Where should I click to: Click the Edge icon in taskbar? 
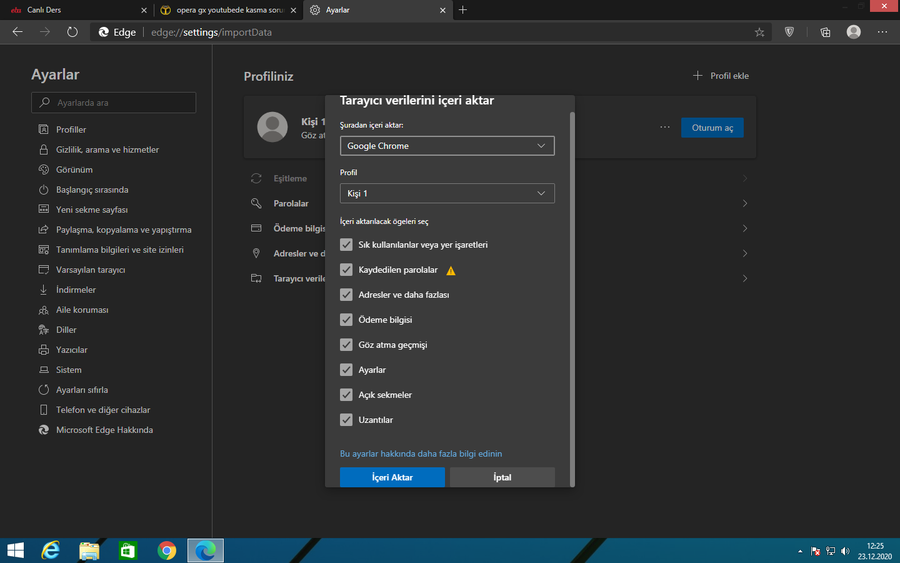(205, 550)
